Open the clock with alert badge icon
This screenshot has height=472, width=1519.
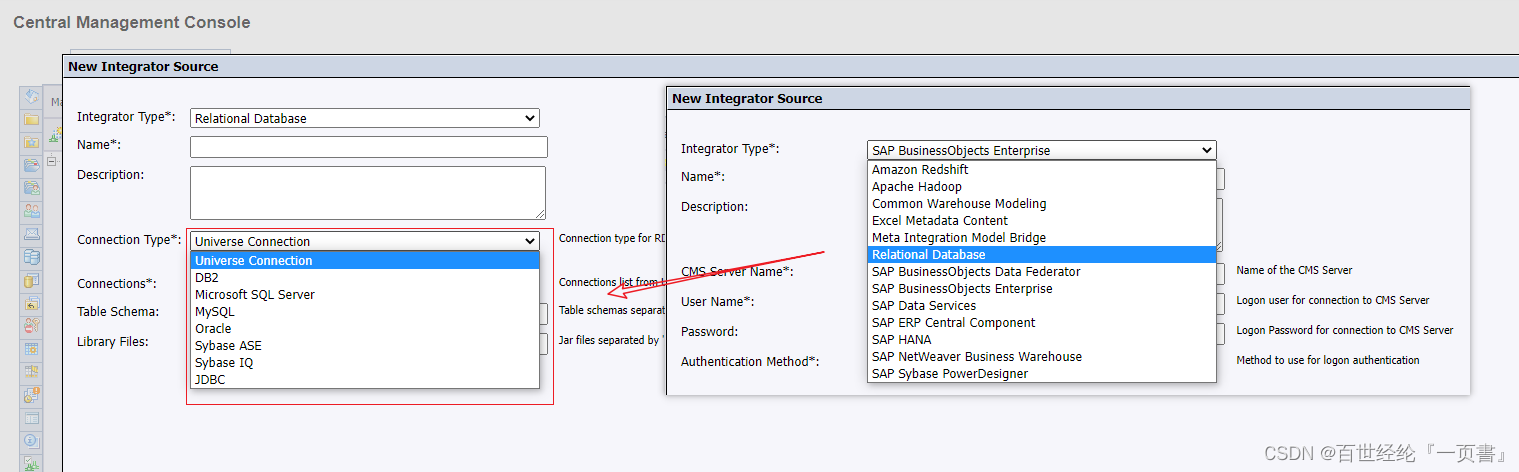click(32, 395)
